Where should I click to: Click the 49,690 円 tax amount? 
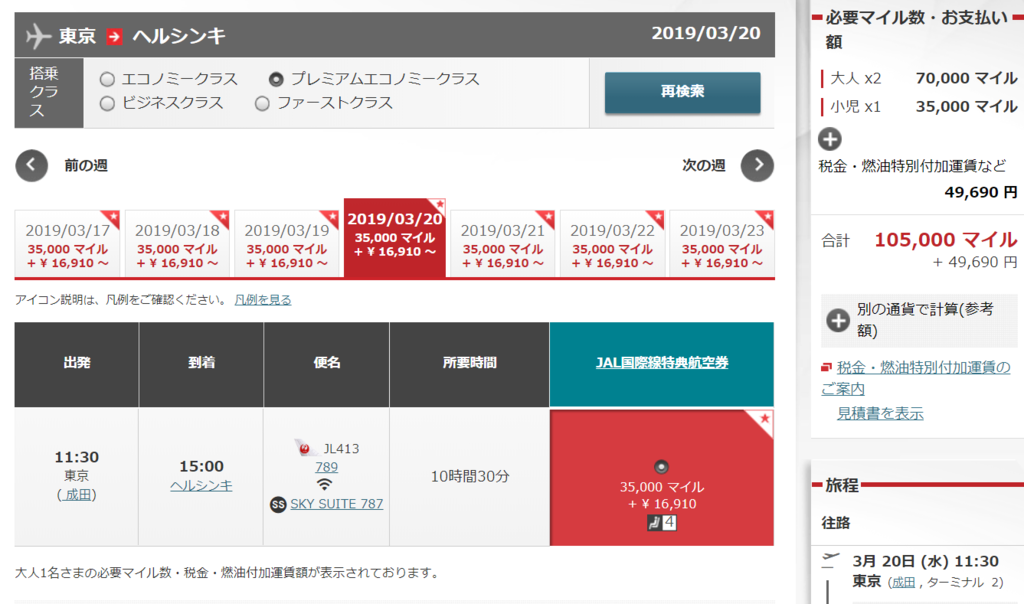[x=981, y=193]
